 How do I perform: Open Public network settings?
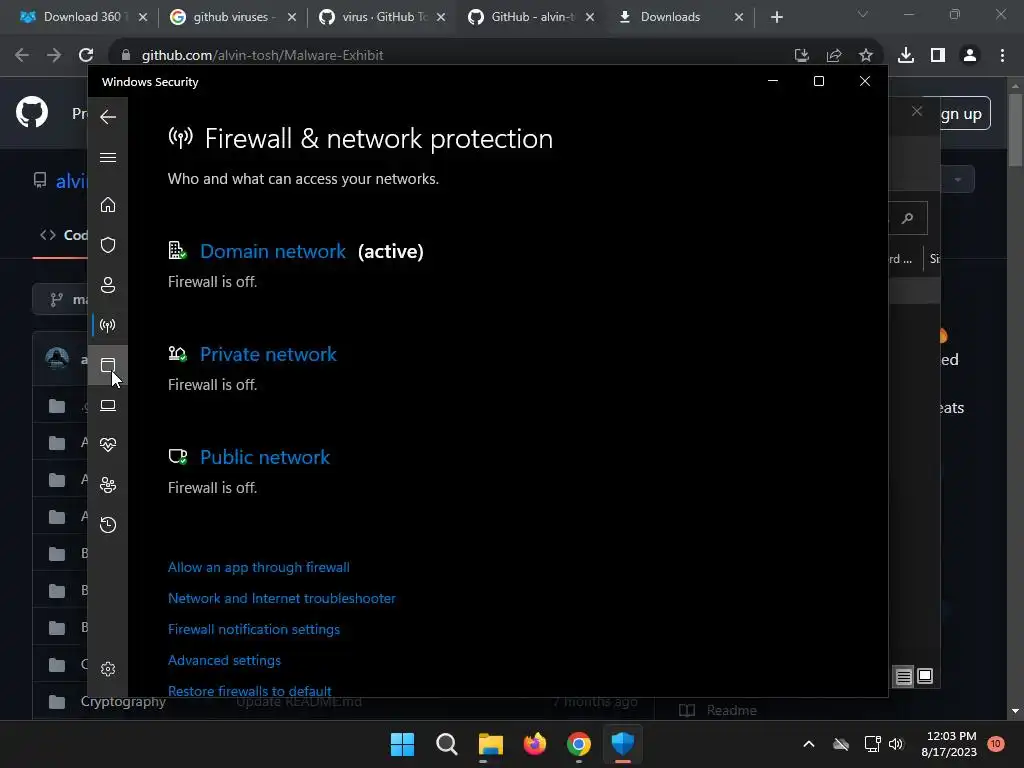(x=264, y=457)
